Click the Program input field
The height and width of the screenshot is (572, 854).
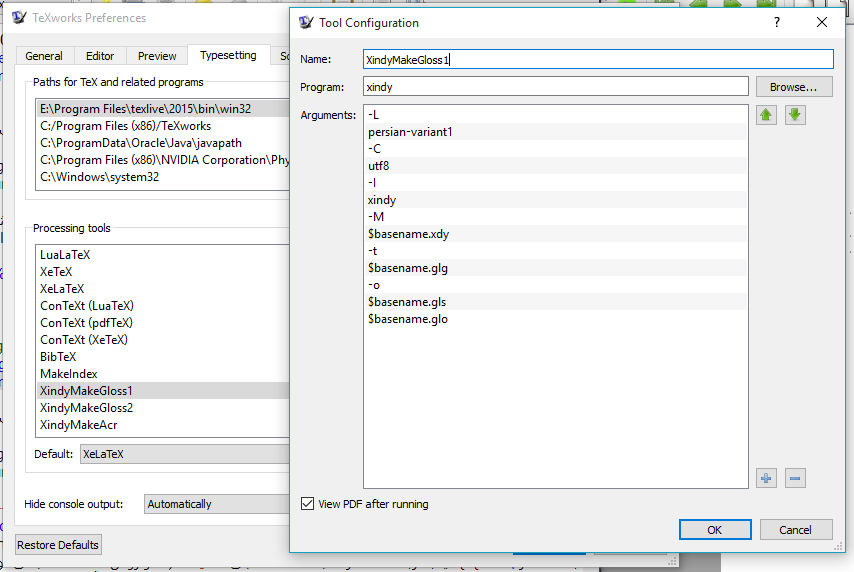(555, 87)
